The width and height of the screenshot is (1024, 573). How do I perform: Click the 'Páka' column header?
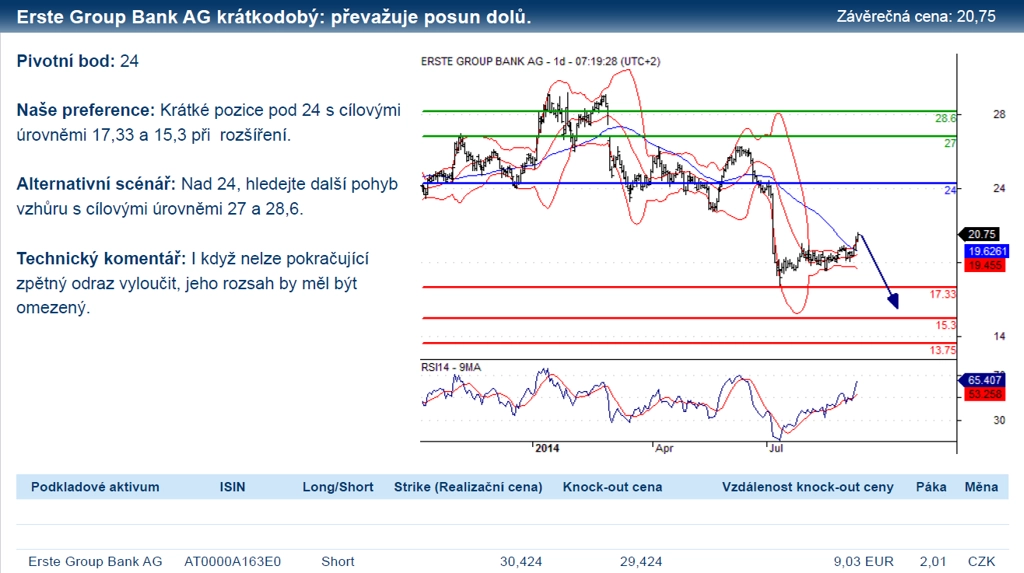(931, 487)
